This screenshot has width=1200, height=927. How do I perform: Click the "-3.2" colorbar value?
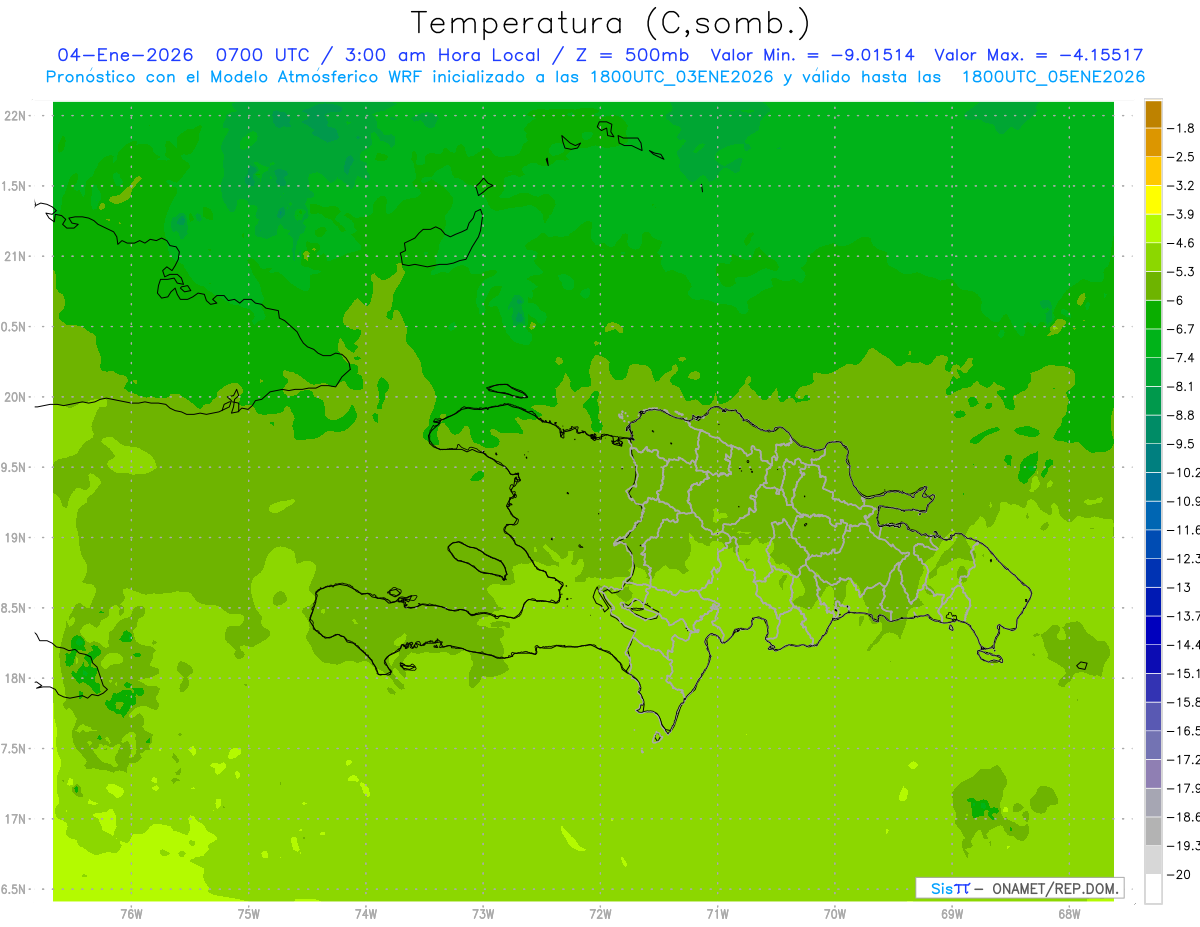click(x=1182, y=185)
